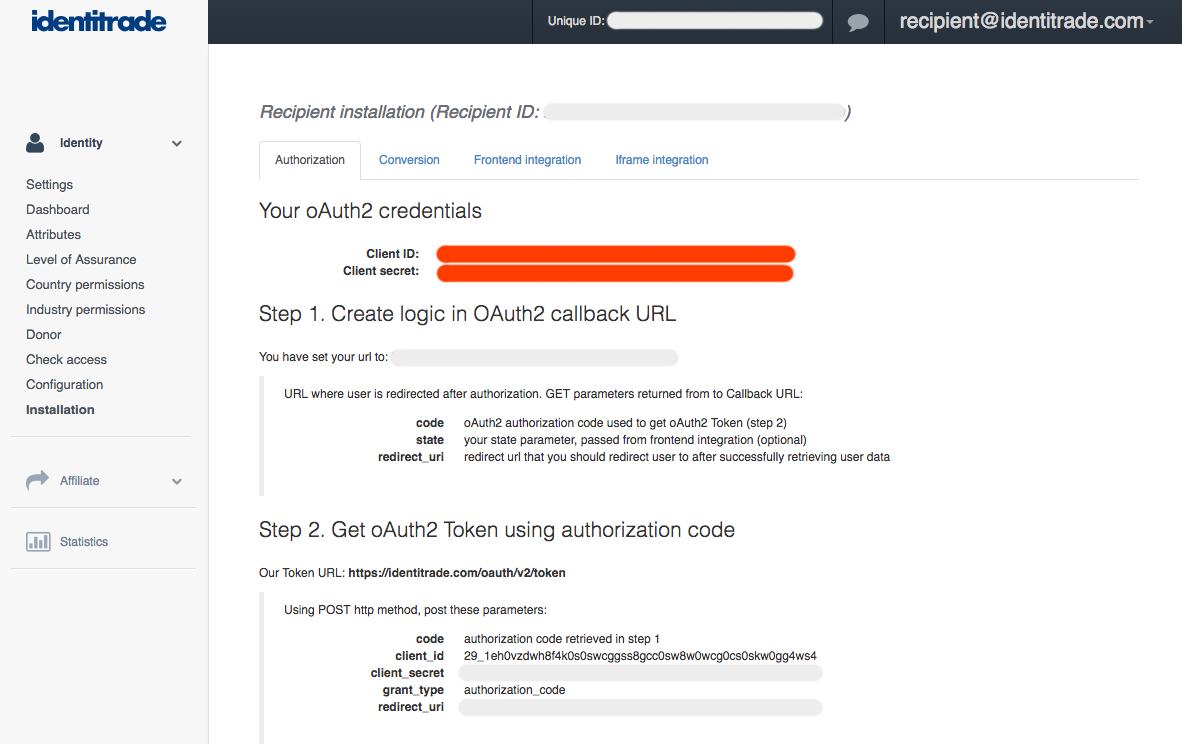
Task: Open Attributes in the sidebar
Action: coord(54,234)
